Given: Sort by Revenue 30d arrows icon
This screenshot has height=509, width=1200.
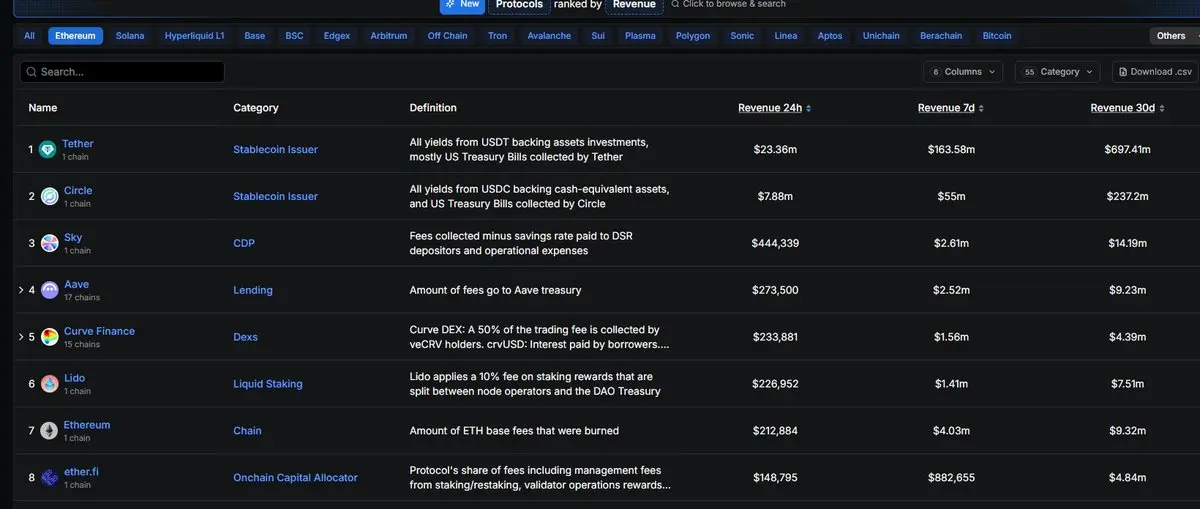Looking at the screenshot, I should click(x=1161, y=108).
